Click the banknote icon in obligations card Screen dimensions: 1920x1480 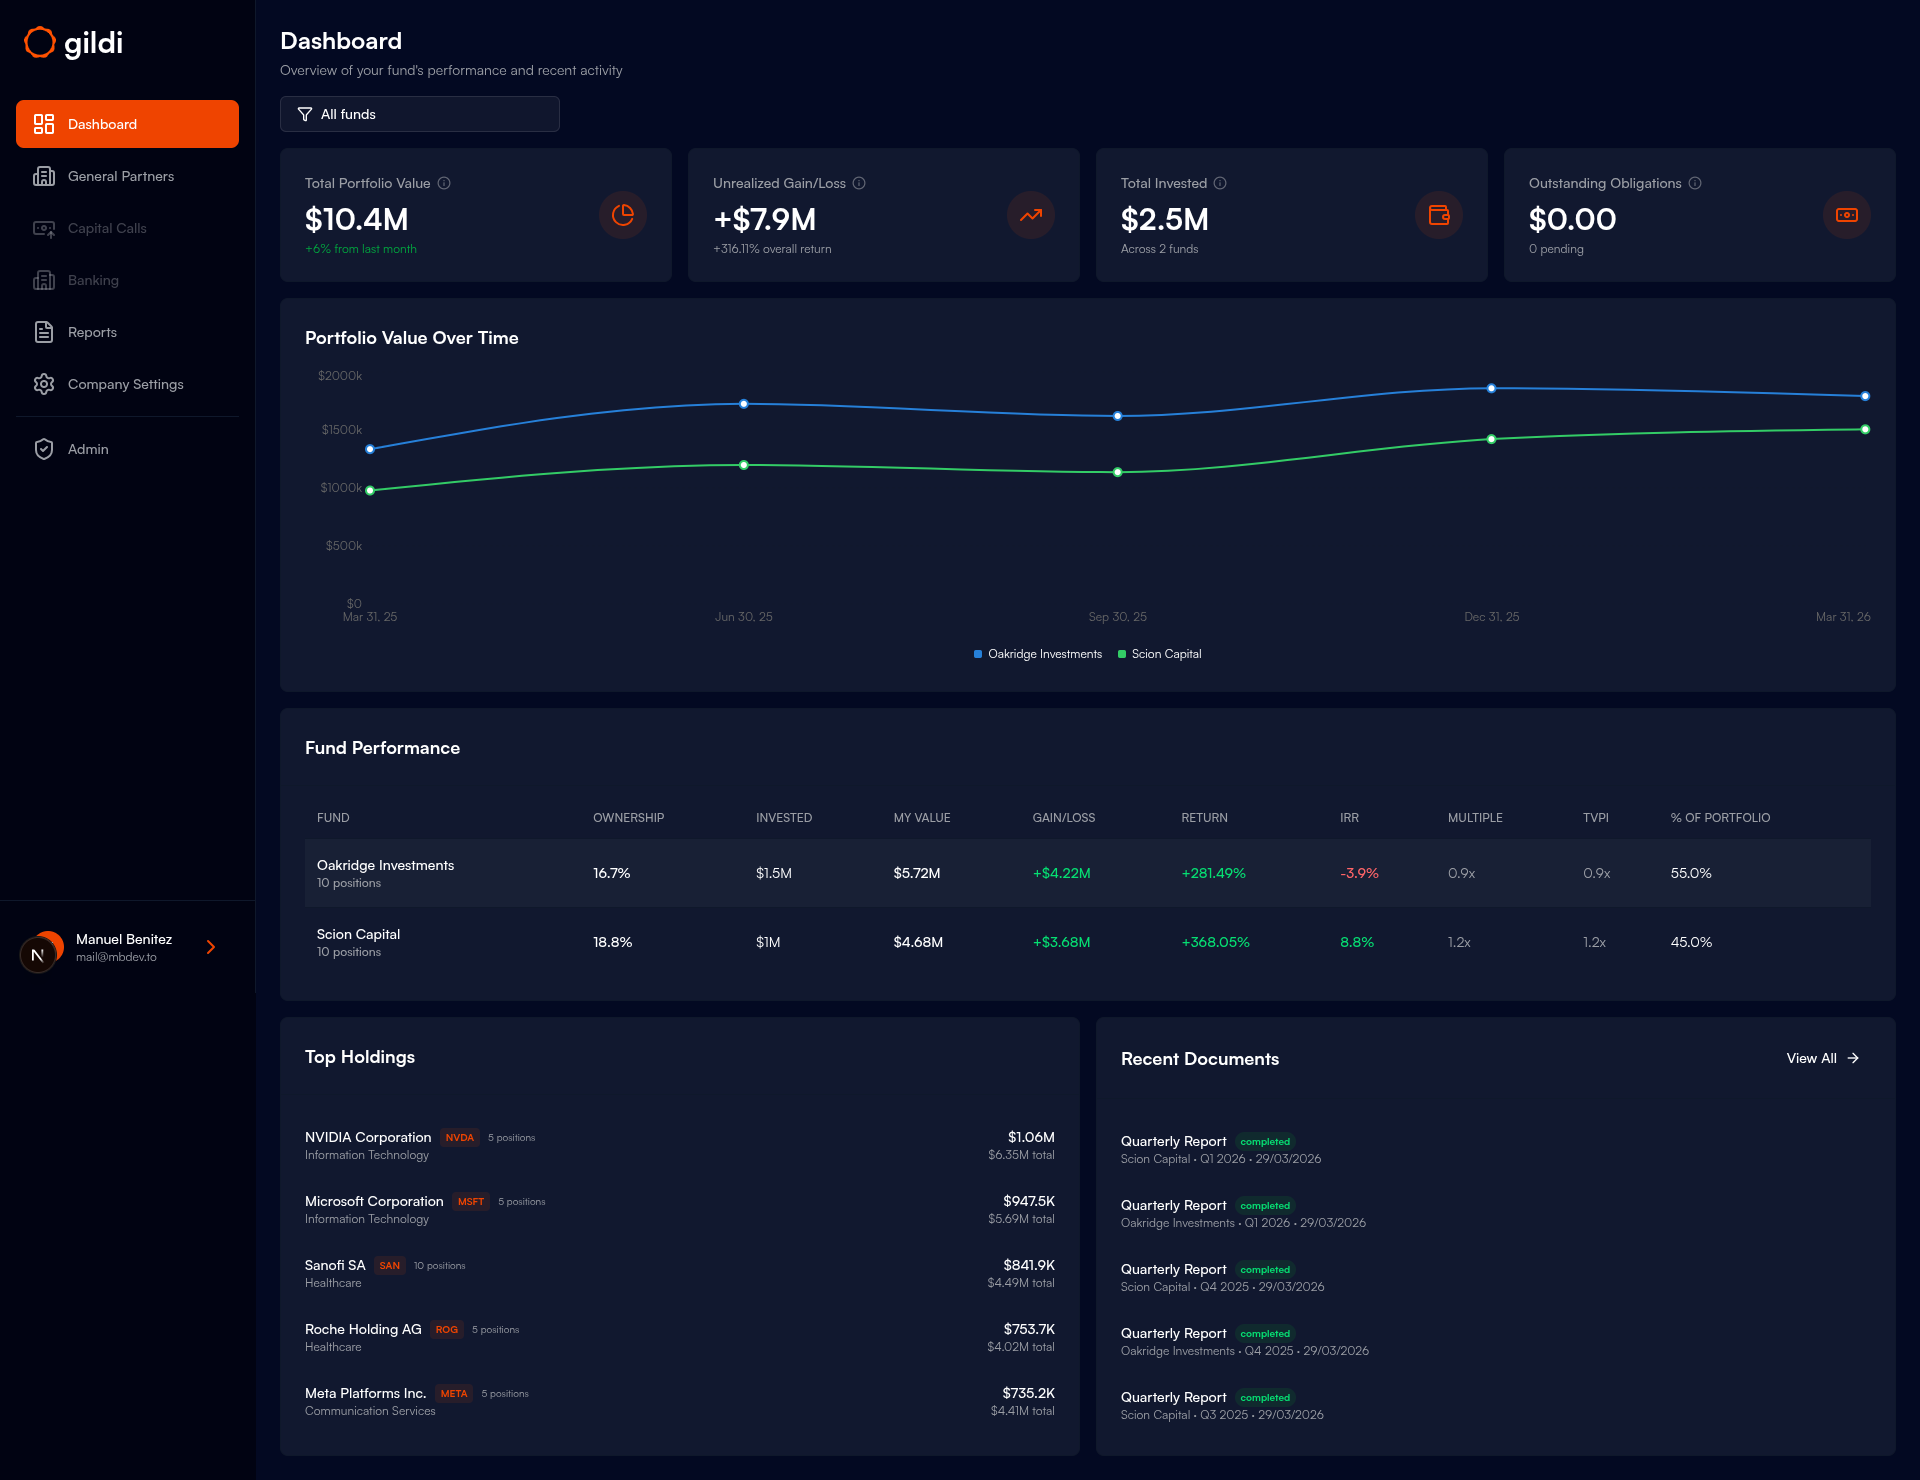1847,215
